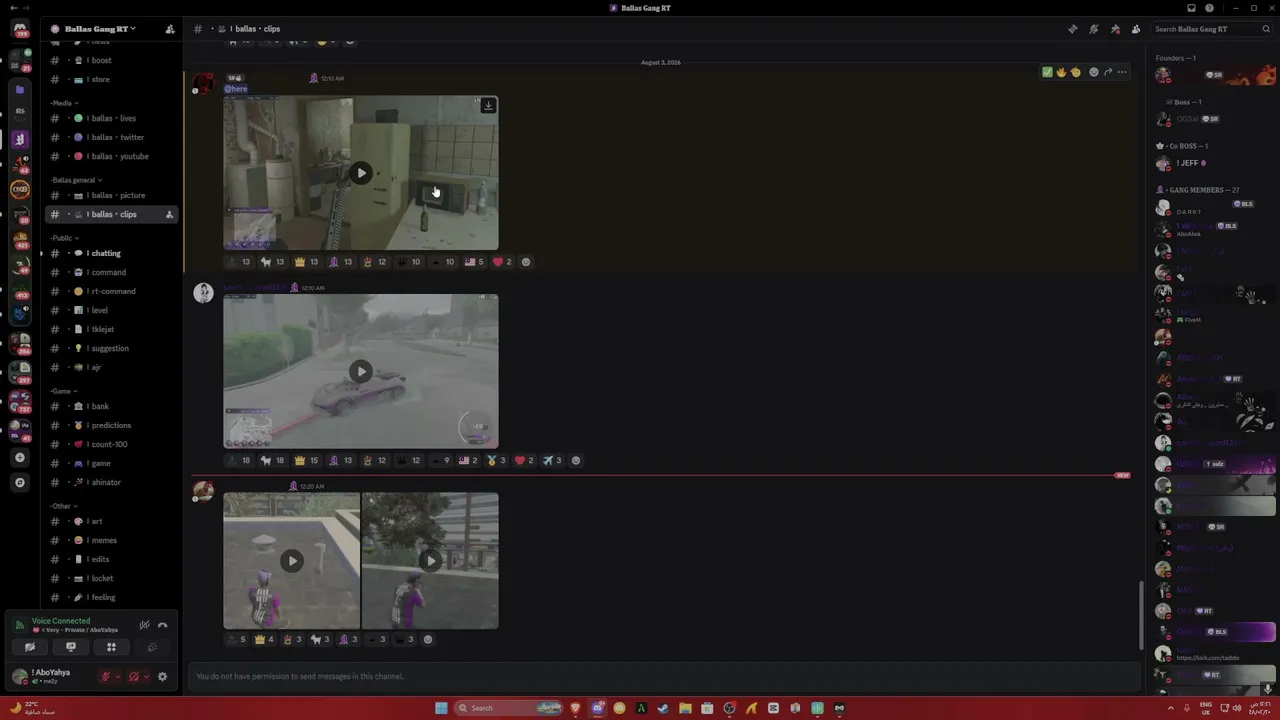The height and width of the screenshot is (720, 1280).
Task: Add a reaction under the racing car clip
Action: 575,461
